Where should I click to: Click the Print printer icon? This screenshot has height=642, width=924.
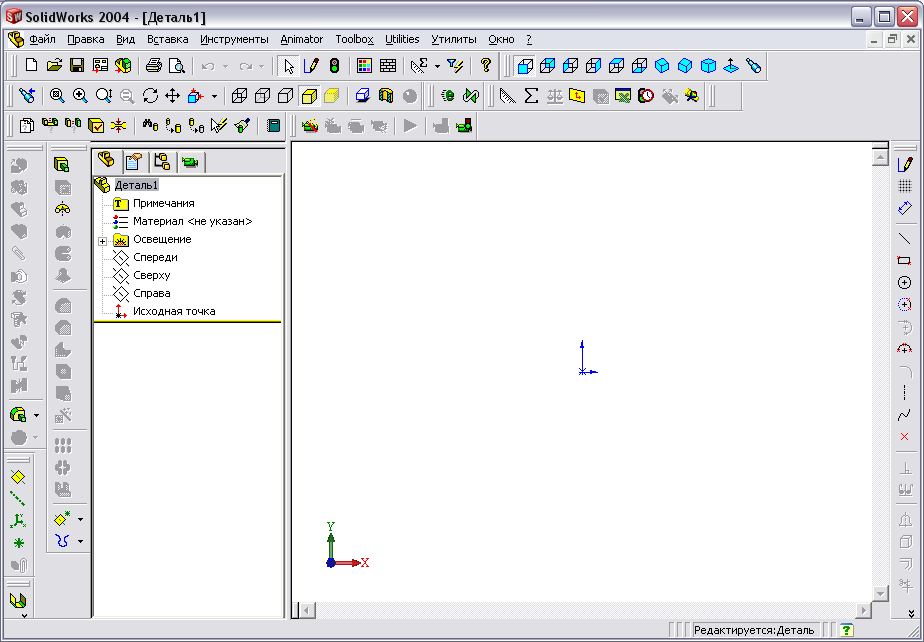pos(154,65)
